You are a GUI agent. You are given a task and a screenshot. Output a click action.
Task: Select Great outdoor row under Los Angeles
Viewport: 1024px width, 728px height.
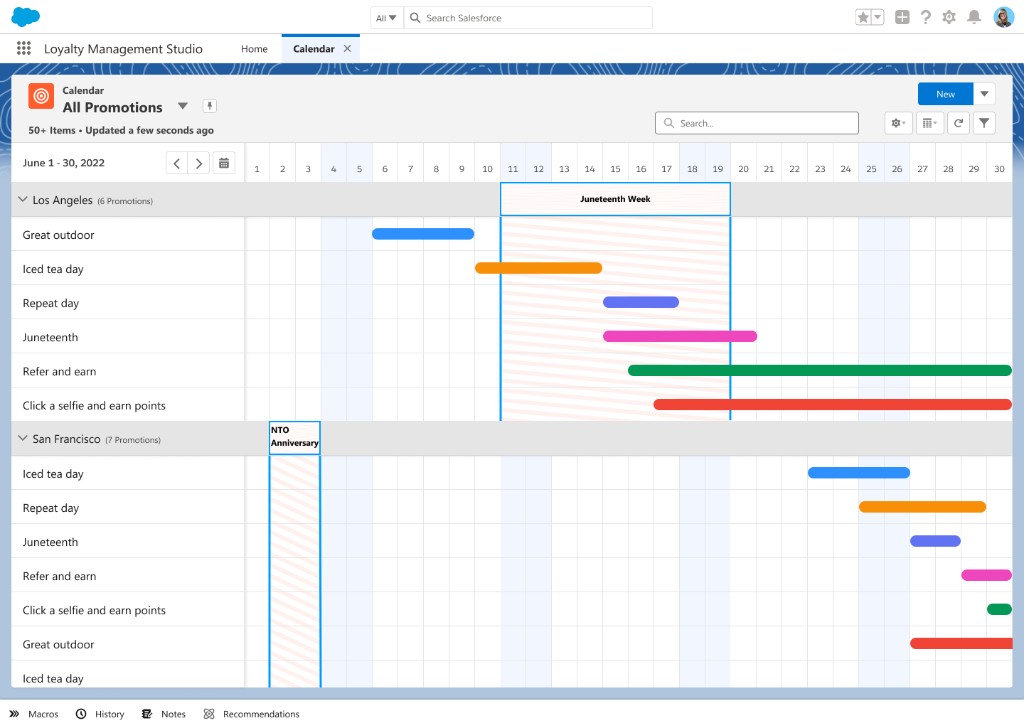point(58,235)
